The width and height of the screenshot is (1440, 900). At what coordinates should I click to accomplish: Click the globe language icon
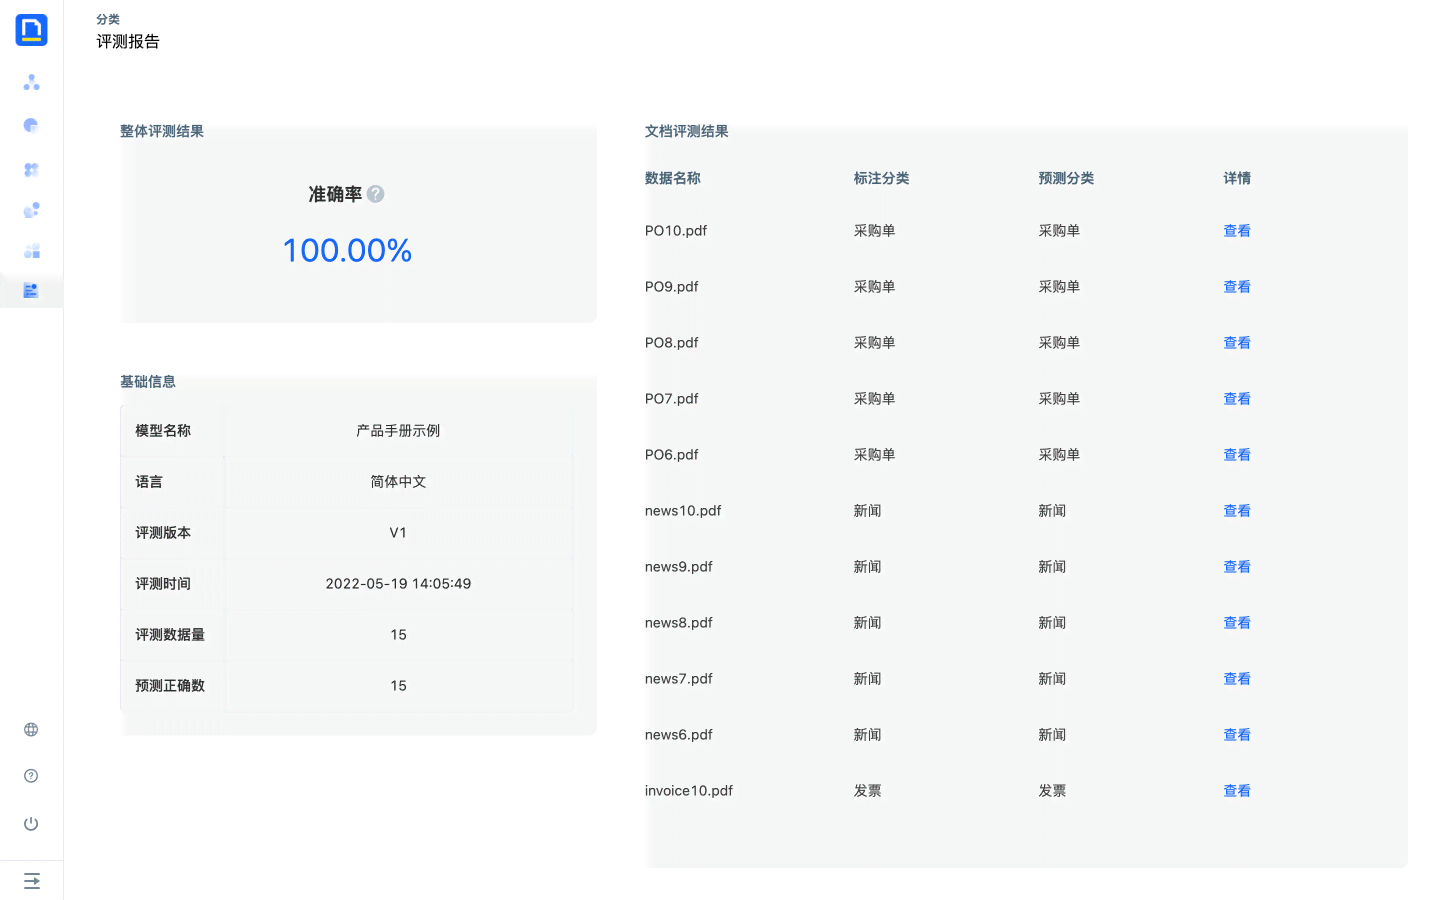tap(31, 729)
